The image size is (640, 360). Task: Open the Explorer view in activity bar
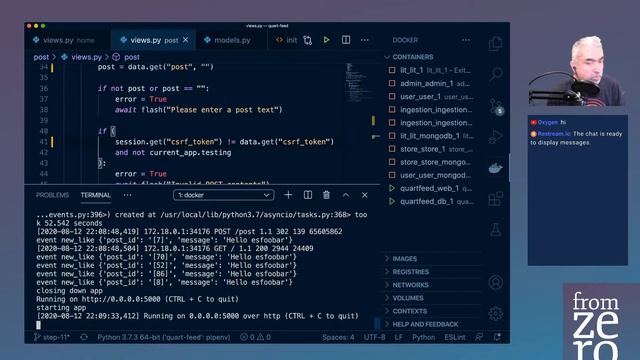[496, 43]
